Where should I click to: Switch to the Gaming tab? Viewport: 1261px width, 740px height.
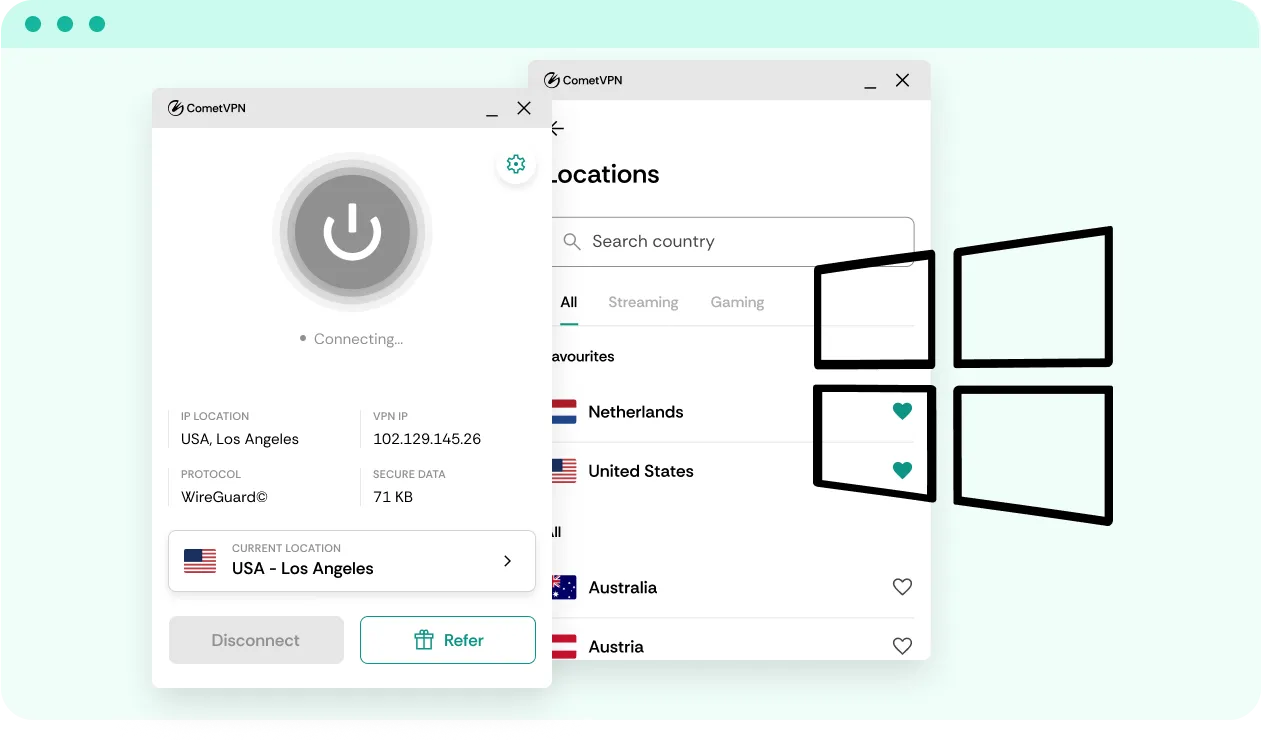point(737,302)
